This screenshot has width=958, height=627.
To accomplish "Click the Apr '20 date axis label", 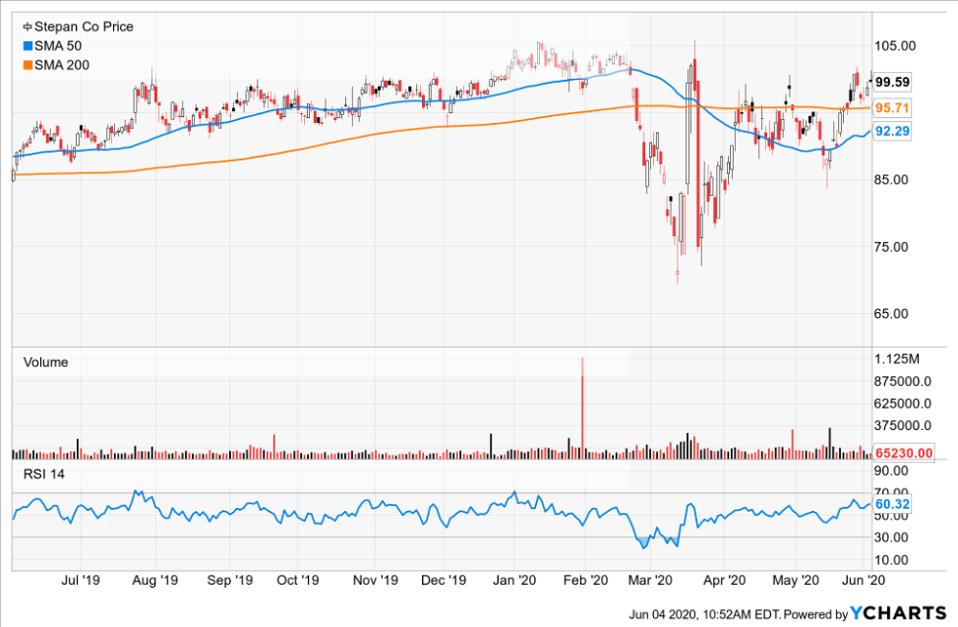I will [x=724, y=581].
